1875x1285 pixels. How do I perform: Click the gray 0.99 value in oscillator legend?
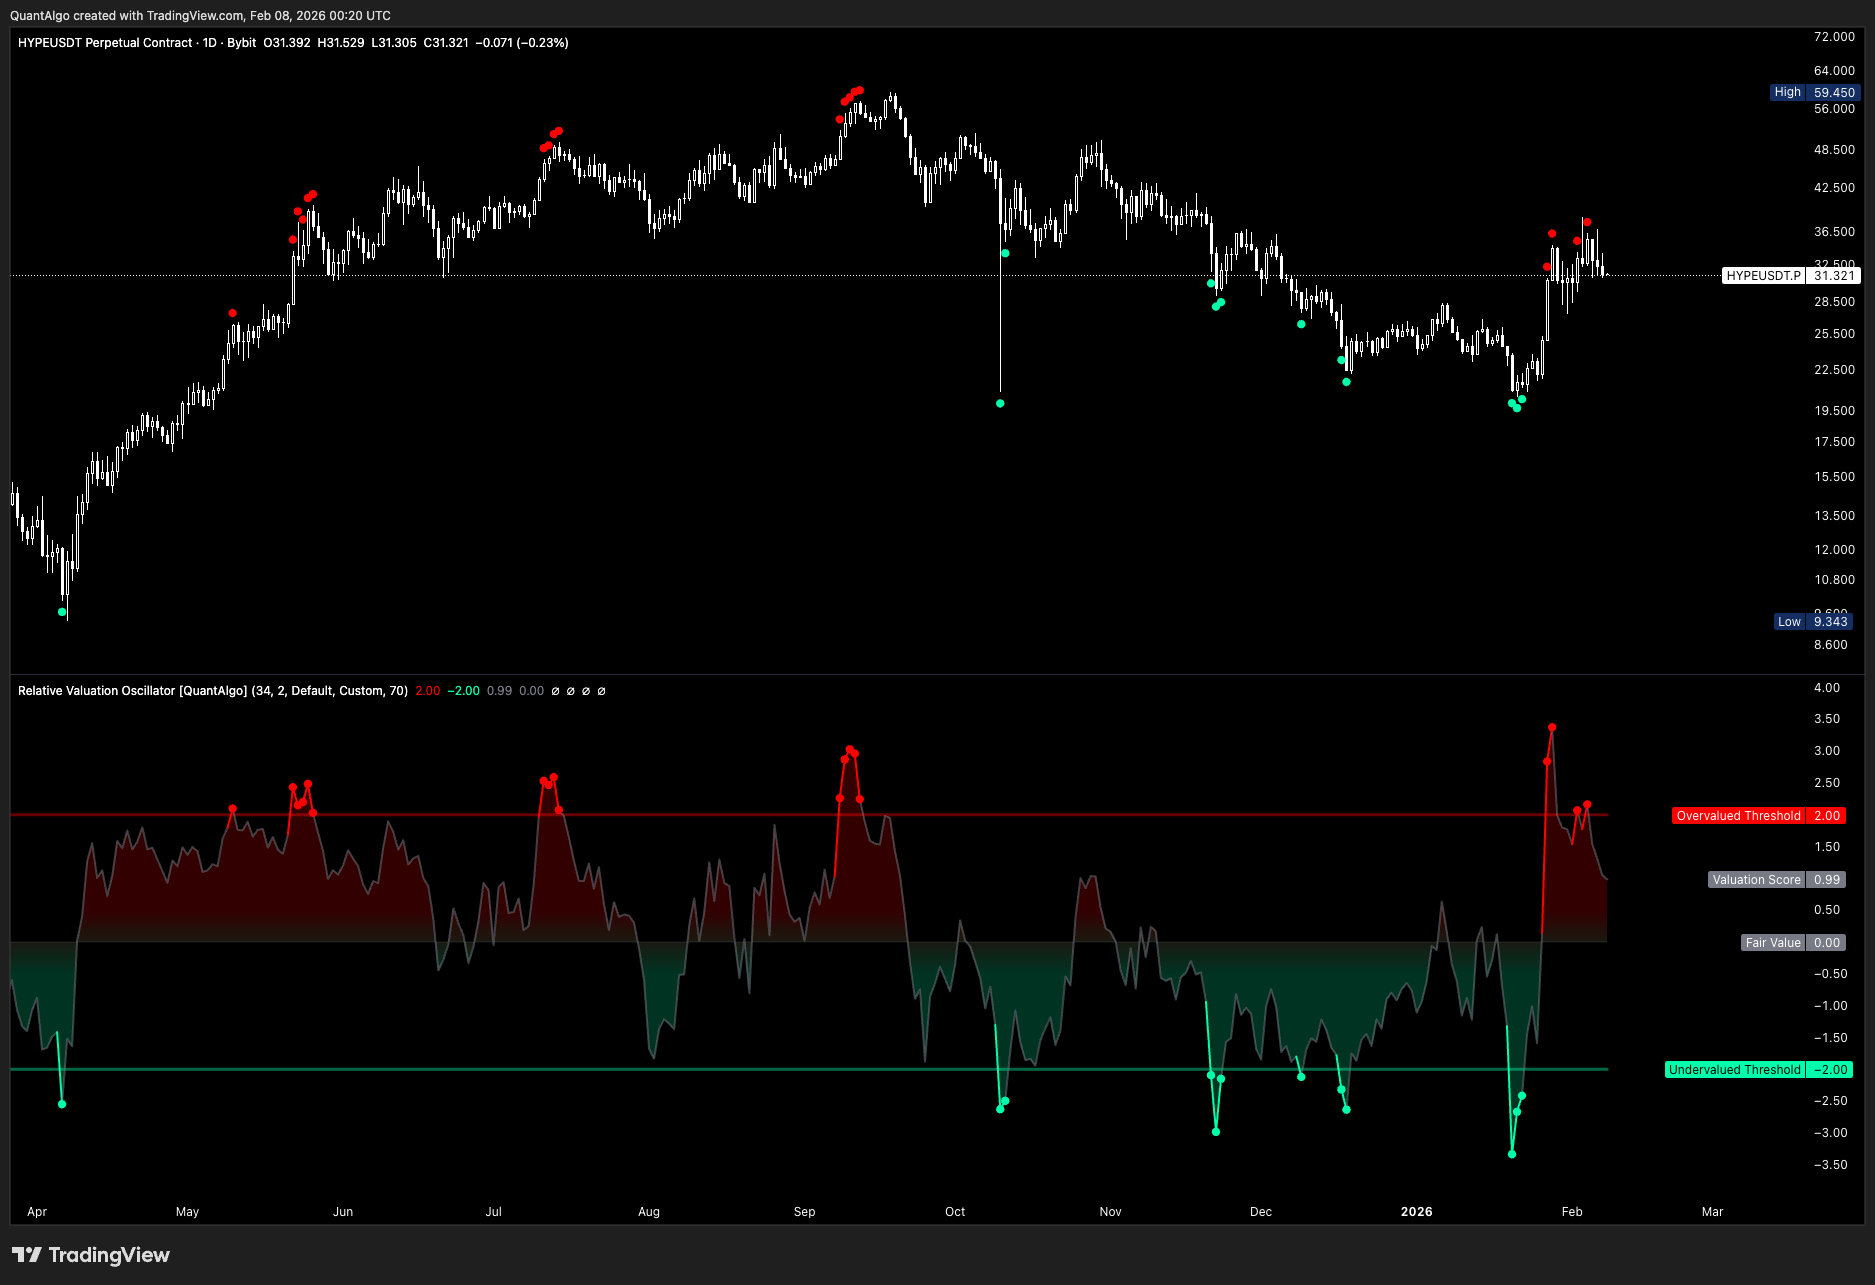(x=499, y=691)
